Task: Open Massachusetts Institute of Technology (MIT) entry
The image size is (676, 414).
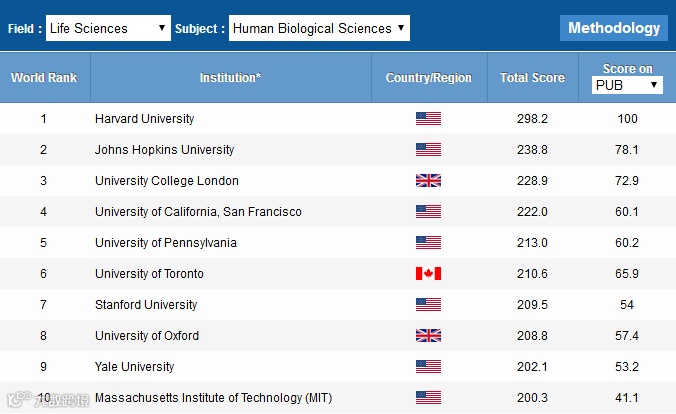Action: (x=213, y=398)
